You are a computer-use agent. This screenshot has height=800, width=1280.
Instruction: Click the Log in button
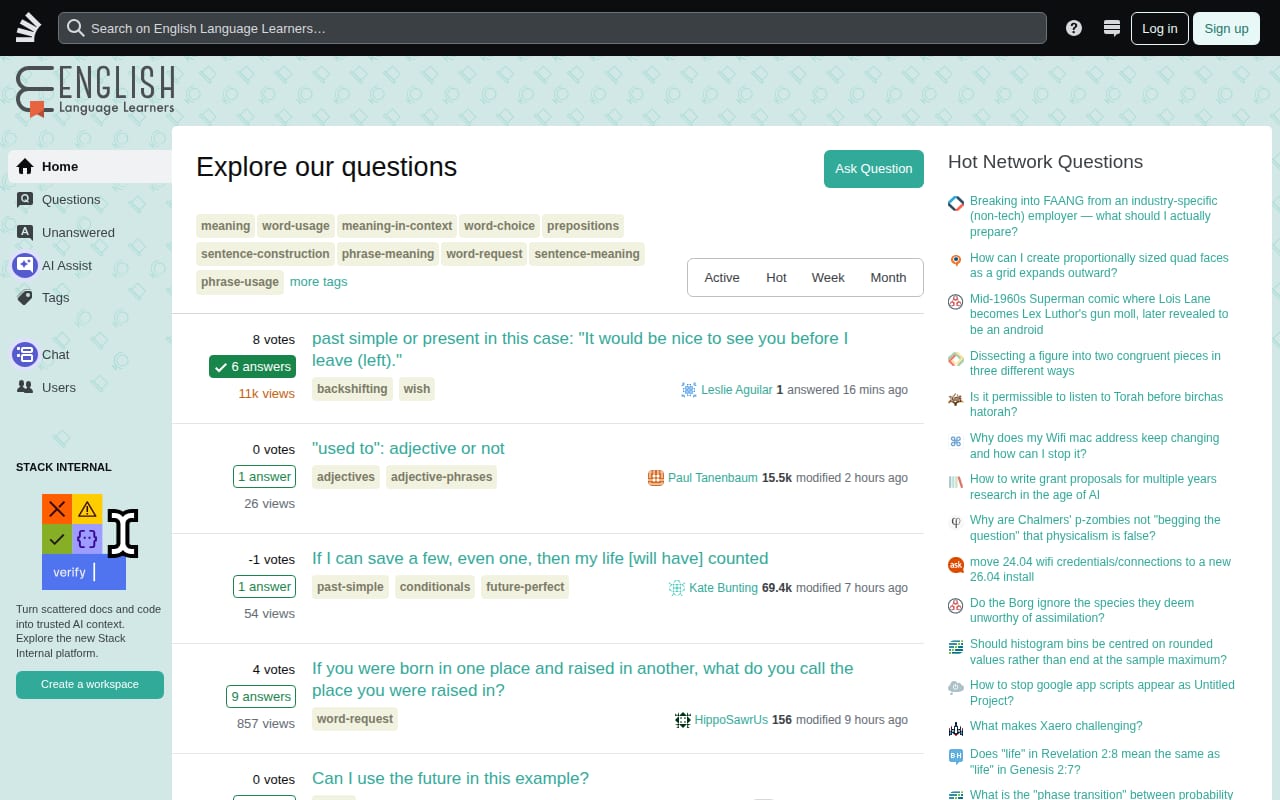click(1160, 28)
